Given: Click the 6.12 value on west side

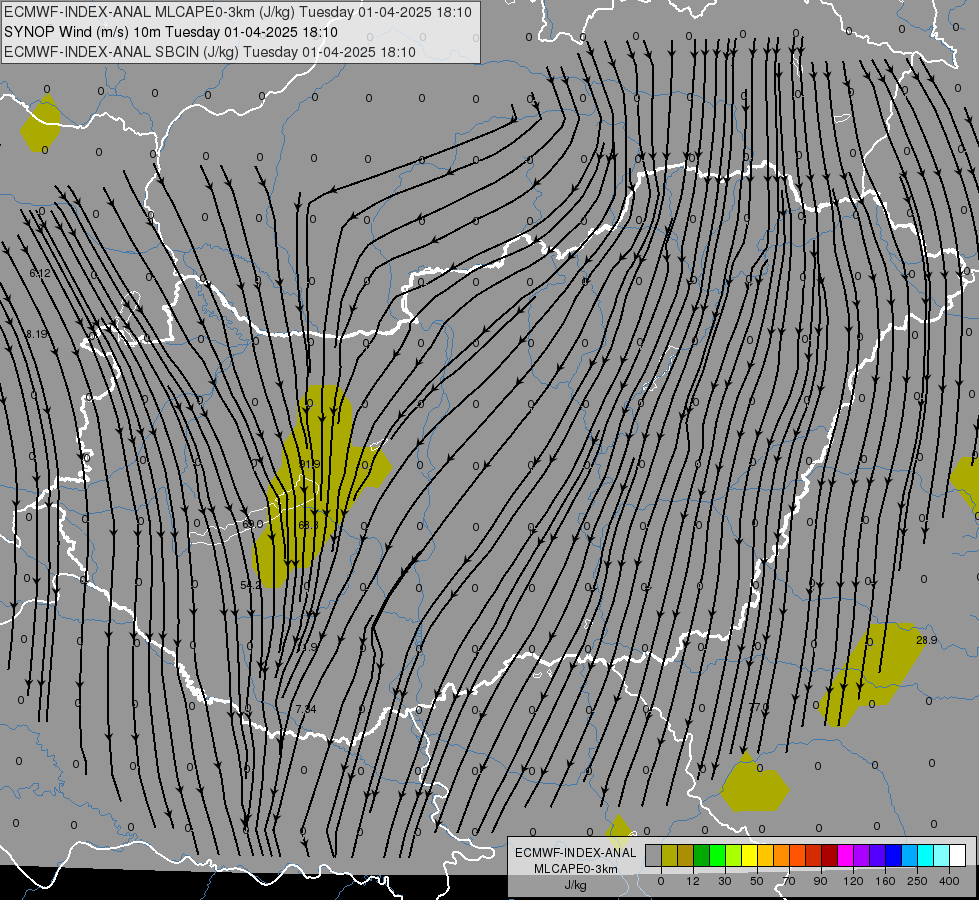Looking at the screenshot, I should tap(40, 274).
